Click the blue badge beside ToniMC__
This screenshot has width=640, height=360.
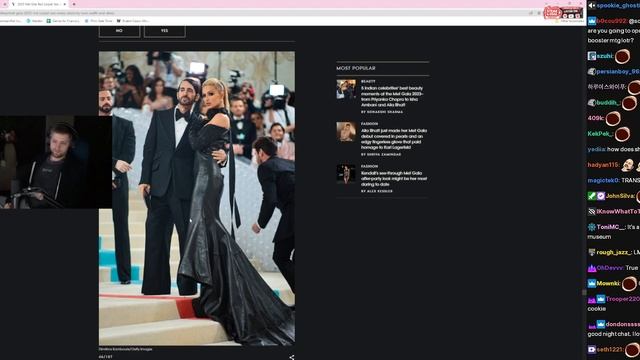(x=592, y=227)
